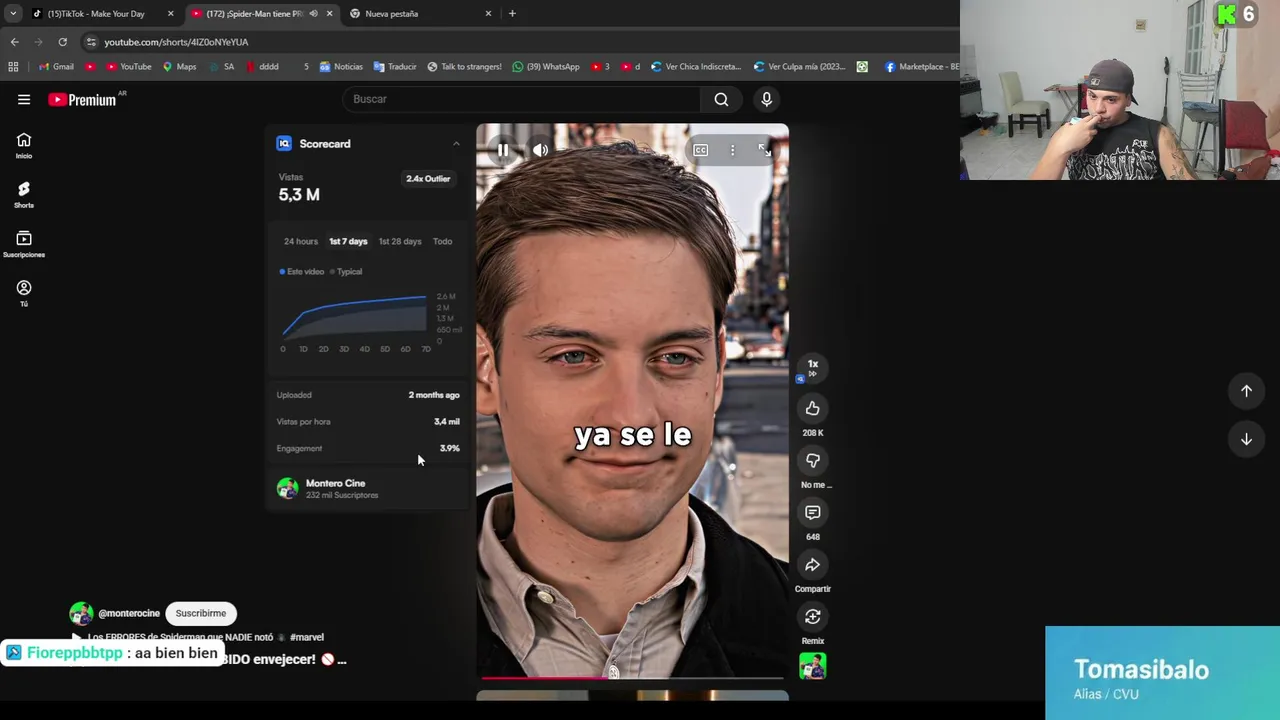Open the channel sound thumbnail below Remix
Screen dimensions: 1280x720
point(812,666)
